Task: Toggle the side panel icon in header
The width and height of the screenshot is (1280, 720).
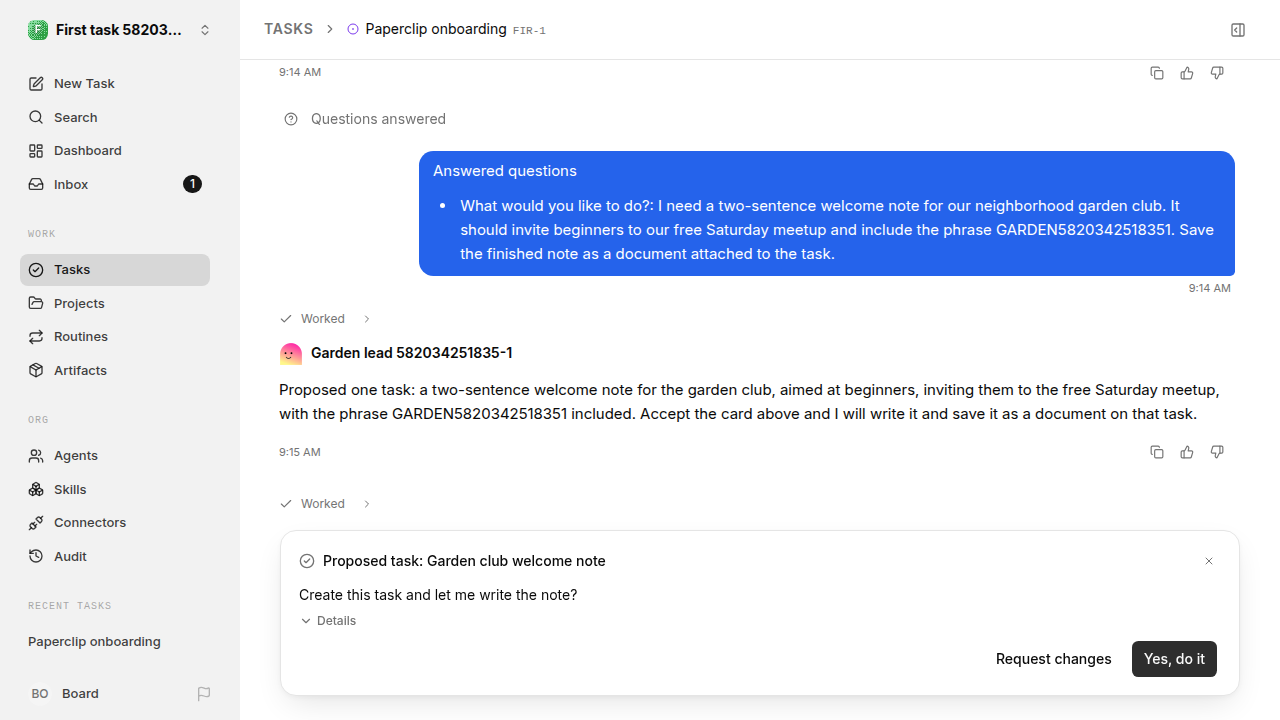Action: click(x=1238, y=30)
